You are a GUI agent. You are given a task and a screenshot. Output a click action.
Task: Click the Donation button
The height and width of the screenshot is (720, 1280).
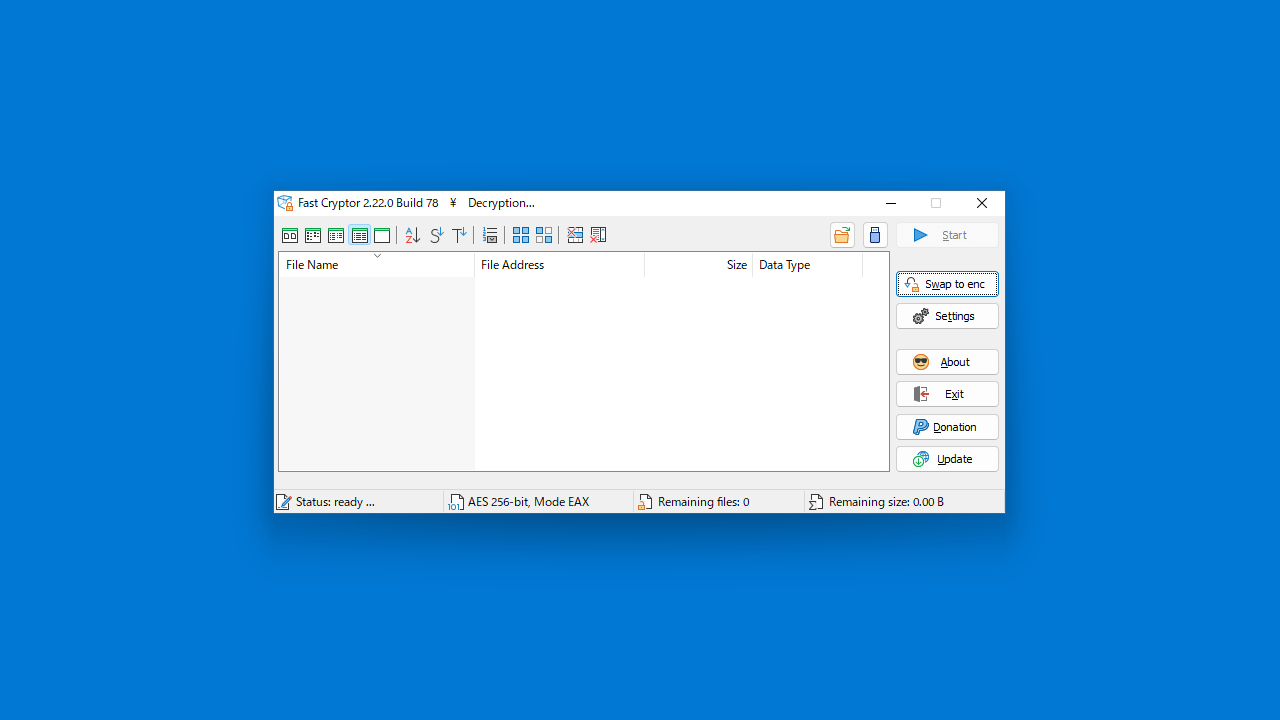point(947,427)
